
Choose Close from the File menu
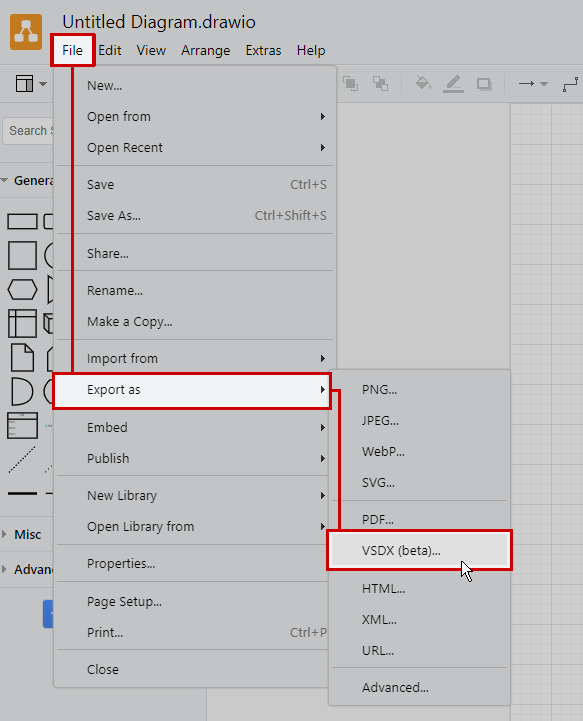coord(192,670)
